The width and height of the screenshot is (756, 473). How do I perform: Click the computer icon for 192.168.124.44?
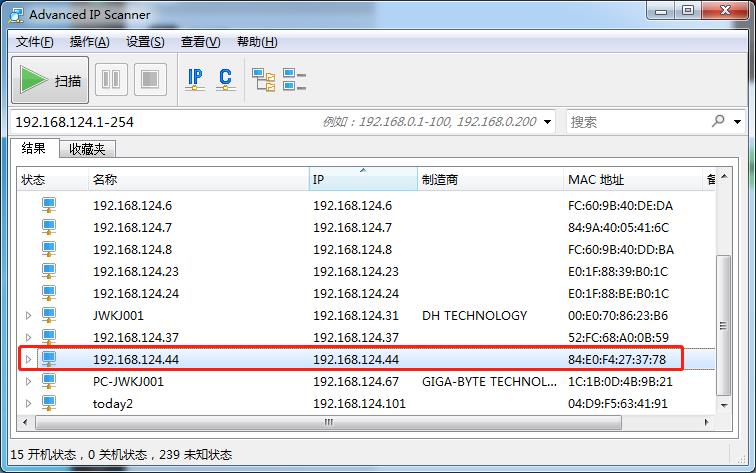click(49, 359)
